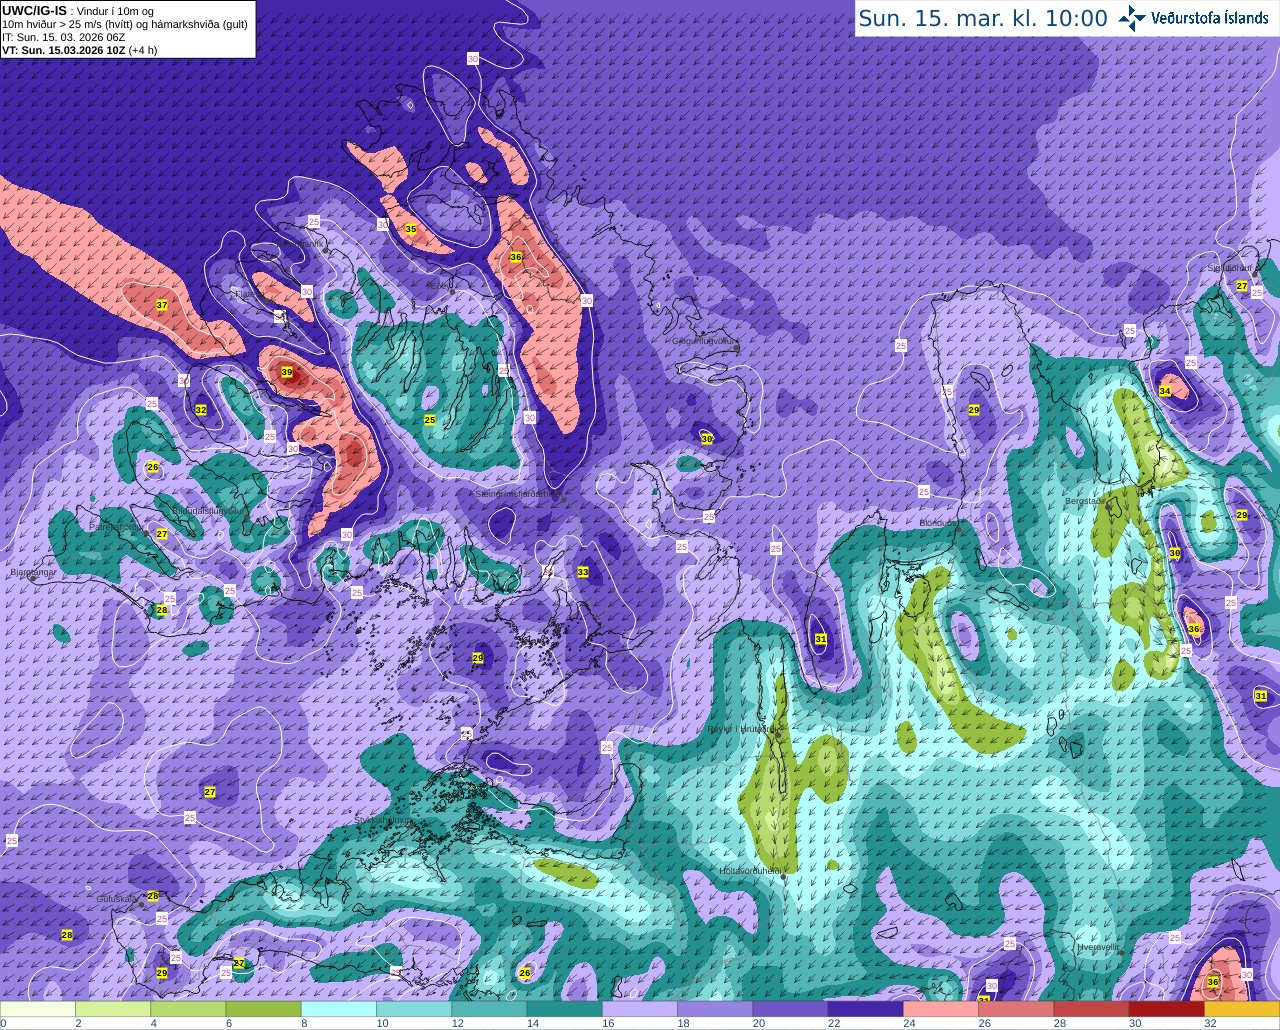Viewport: 1280px width, 1030px height.
Task: Click the Stykkishólmur station label
Action: (382, 820)
